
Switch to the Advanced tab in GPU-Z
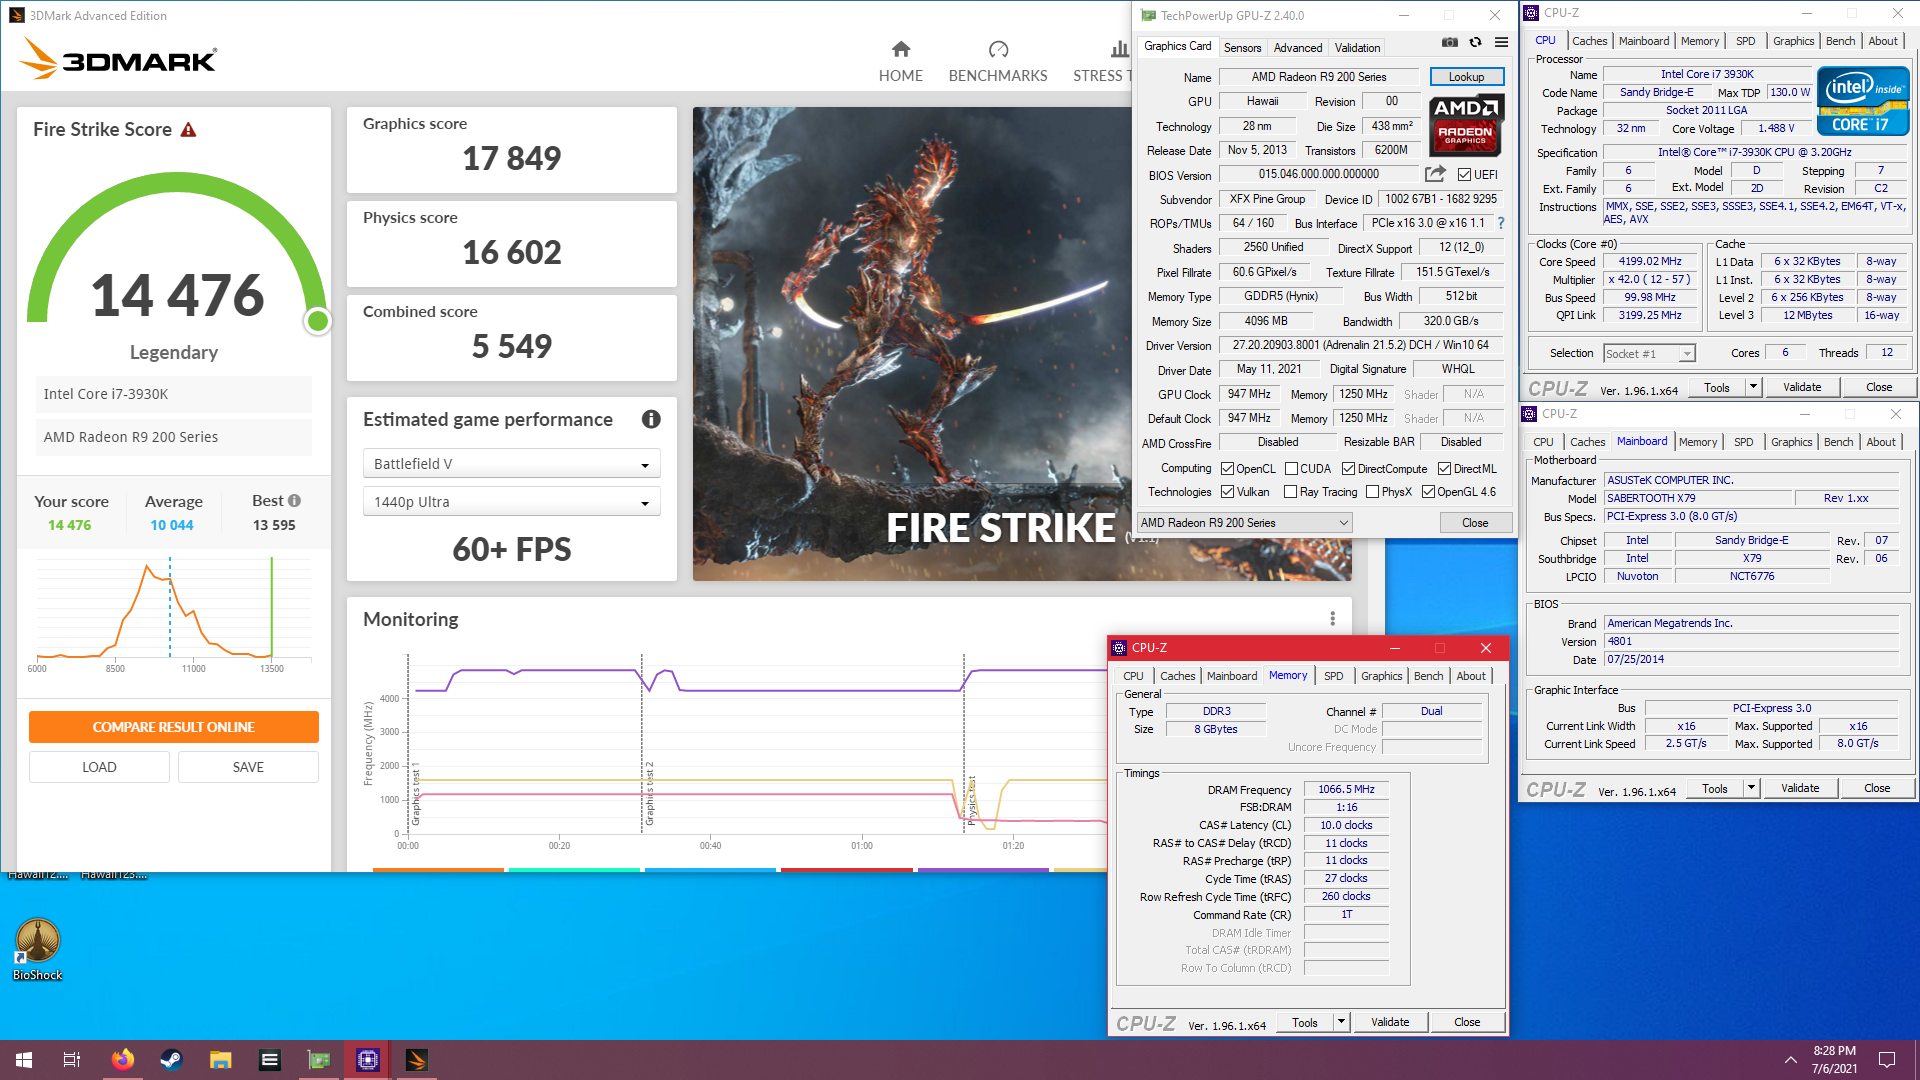pos(1298,47)
